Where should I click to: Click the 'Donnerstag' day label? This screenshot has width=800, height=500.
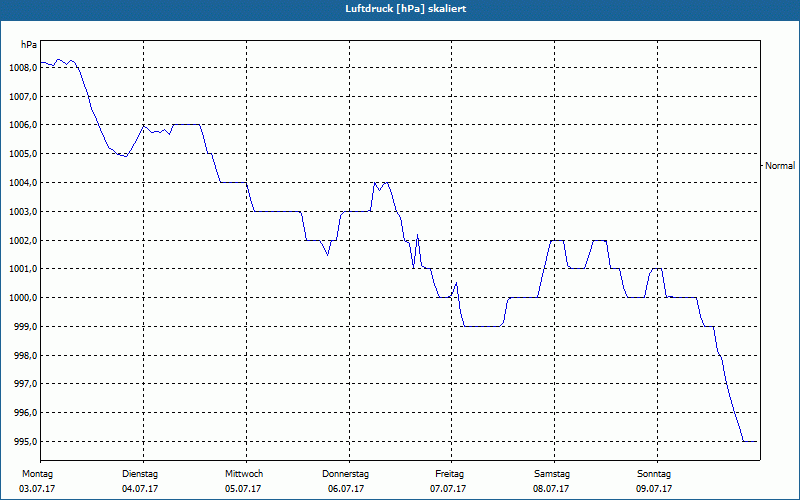point(345,474)
